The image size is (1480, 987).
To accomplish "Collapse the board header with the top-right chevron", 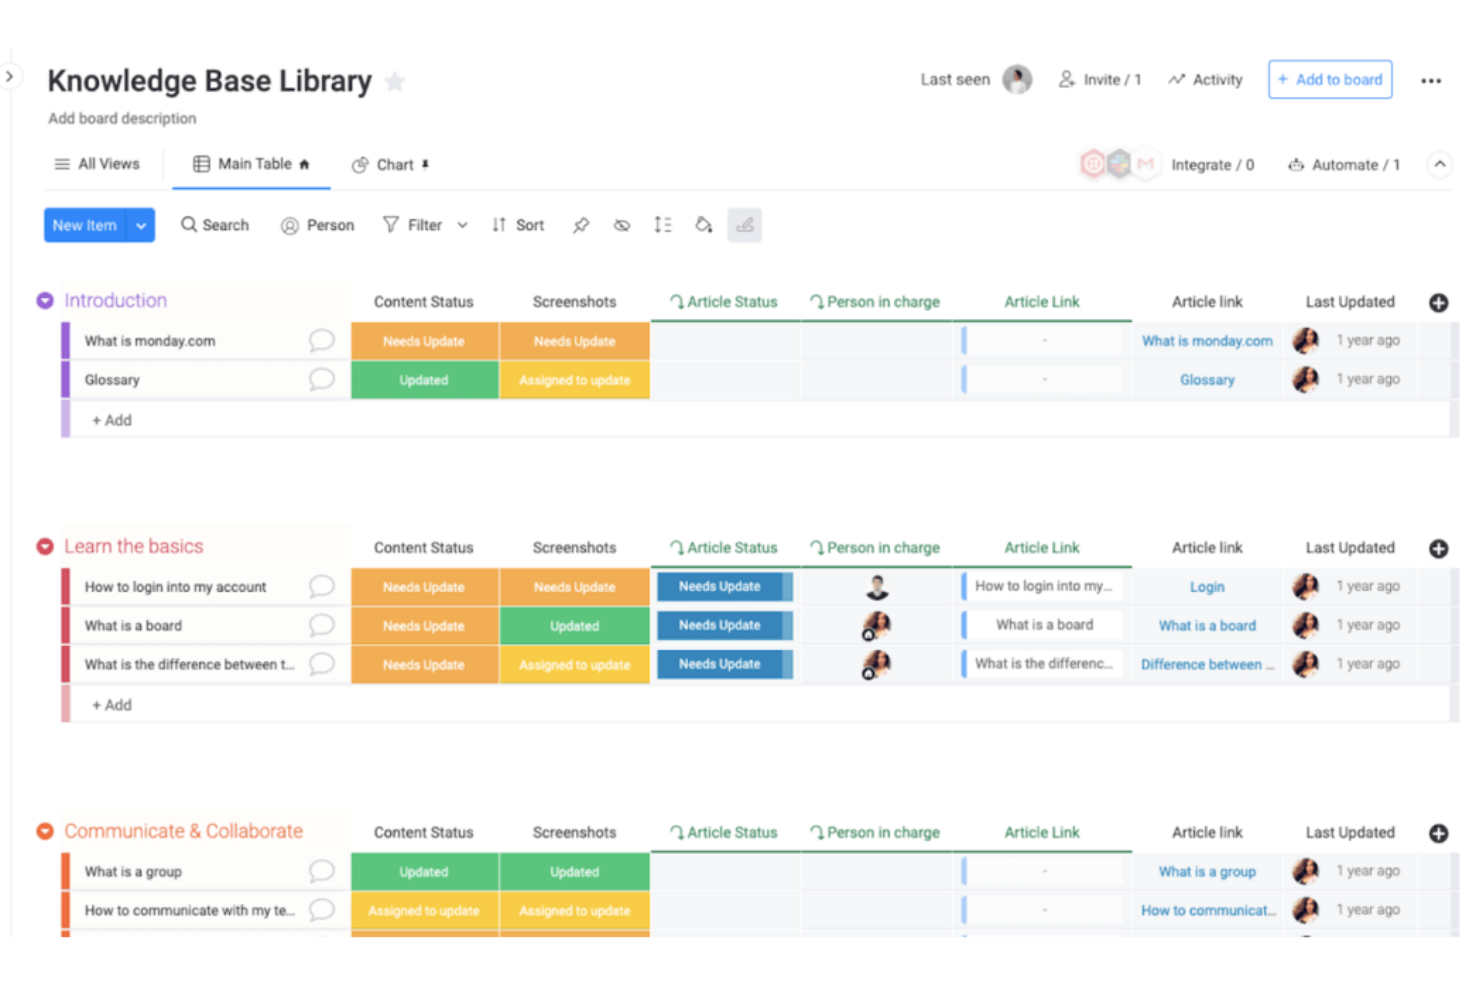I will (1439, 164).
